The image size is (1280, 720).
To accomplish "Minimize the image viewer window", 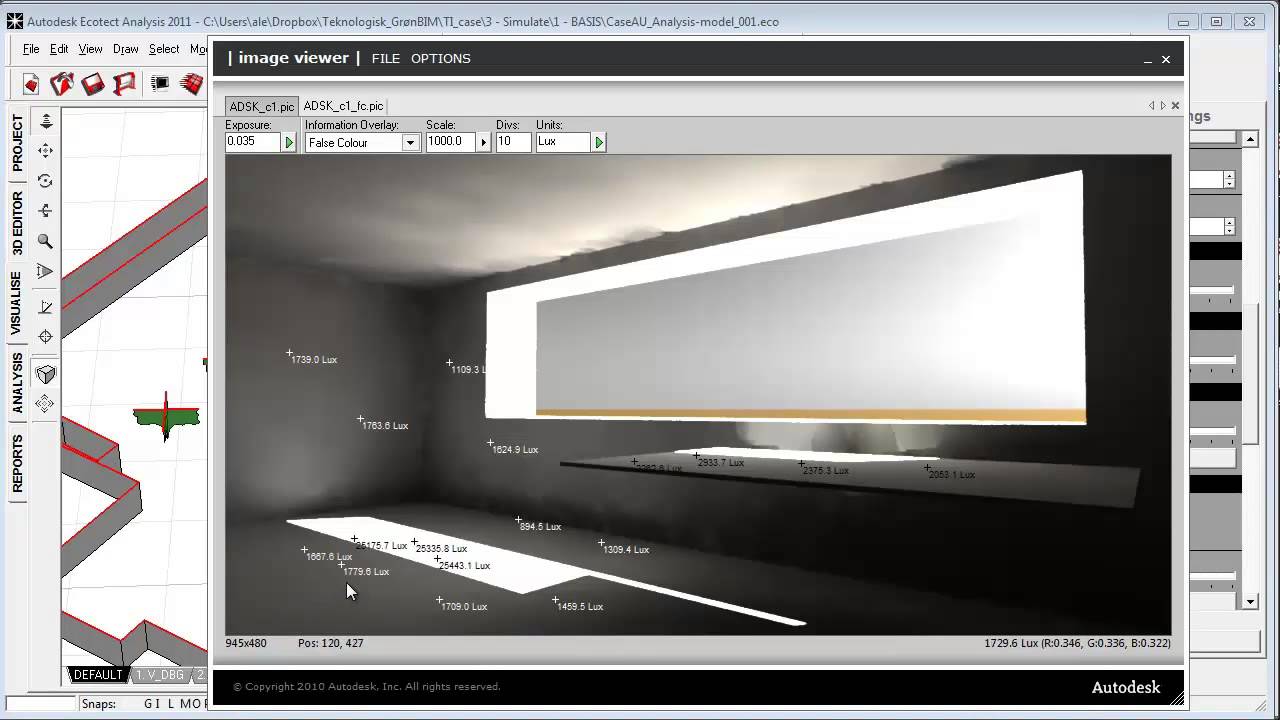I will pos(1147,60).
